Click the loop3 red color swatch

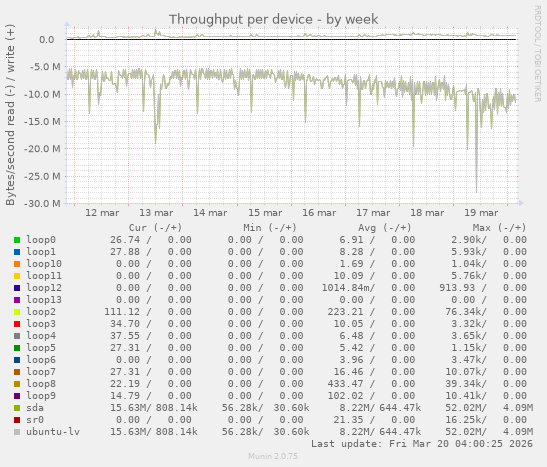(17, 324)
